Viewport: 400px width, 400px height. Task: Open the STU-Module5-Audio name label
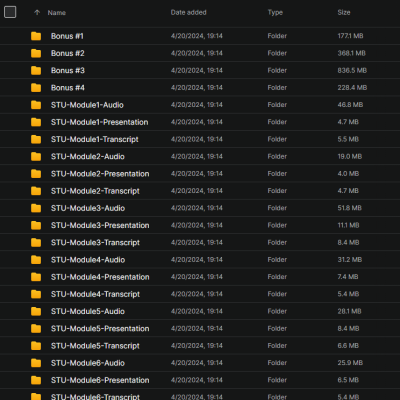pyautogui.click(x=88, y=311)
